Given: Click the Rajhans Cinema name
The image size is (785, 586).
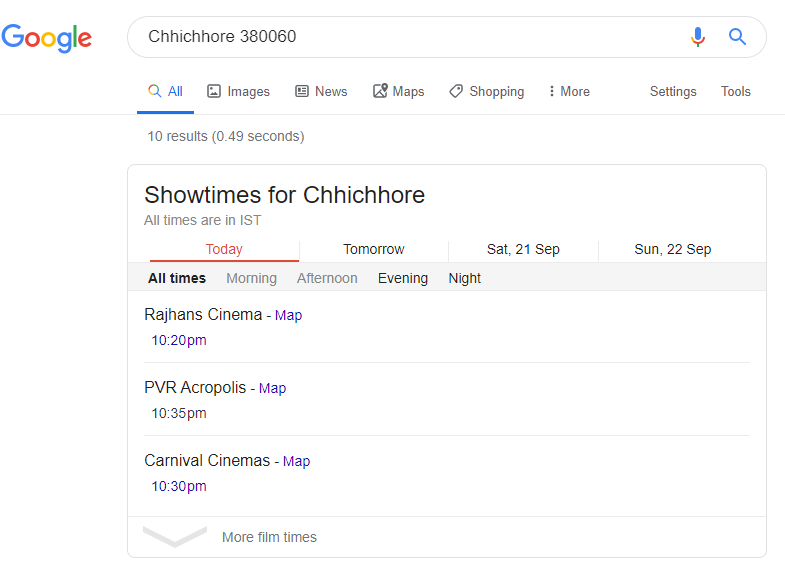Looking at the screenshot, I should 203,314.
